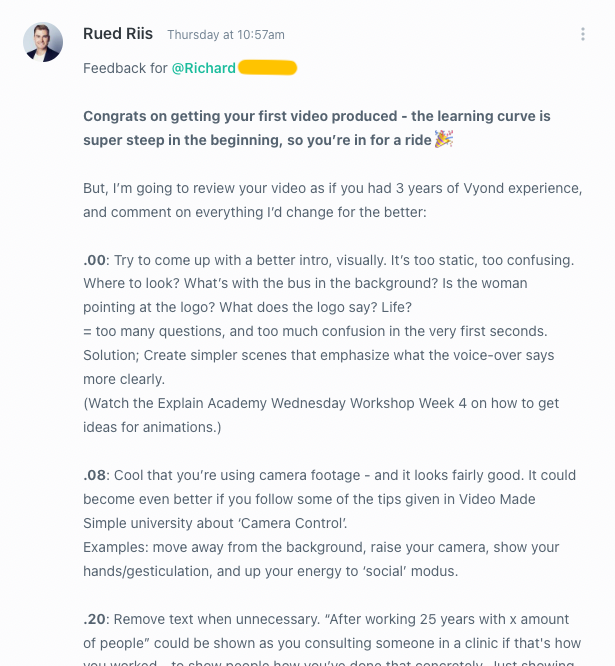Screen dimensions: 615x666
Task: Click the party popper emoji
Action: (x=444, y=140)
